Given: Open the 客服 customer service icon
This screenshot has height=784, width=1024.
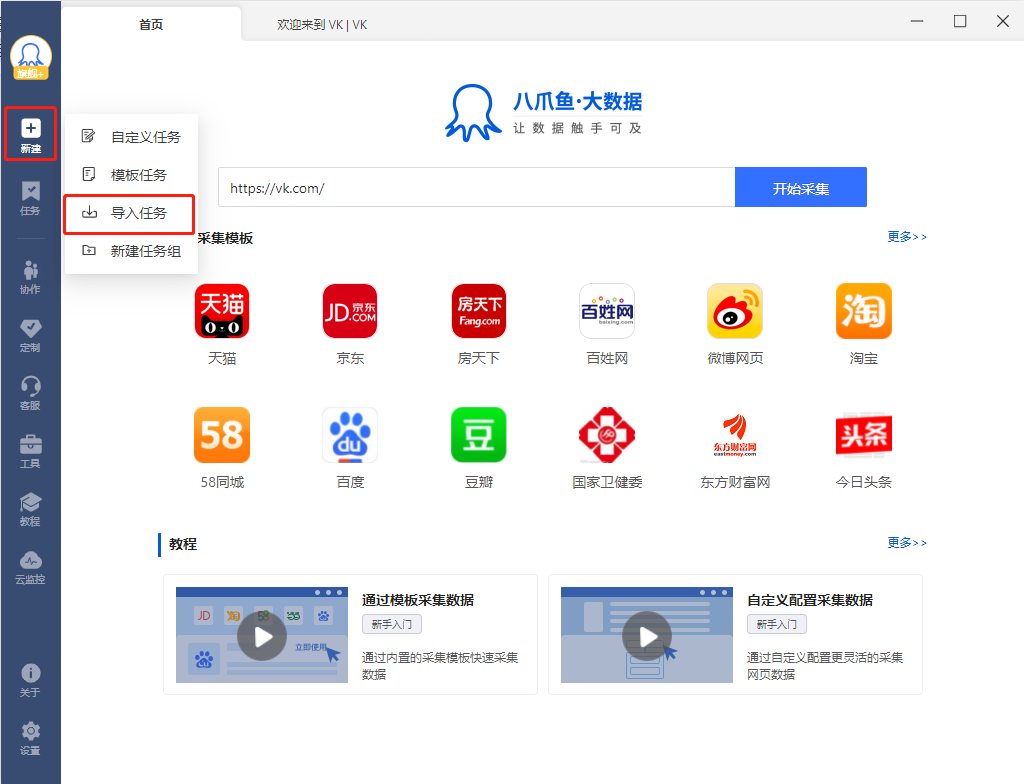Looking at the screenshot, I should click(31, 393).
